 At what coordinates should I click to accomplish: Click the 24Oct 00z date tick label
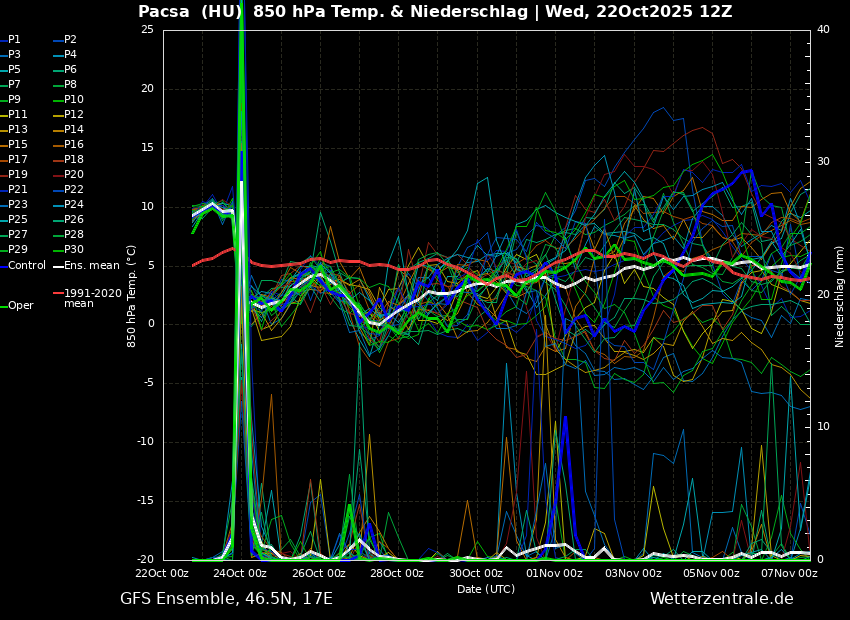click(x=241, y=574)
